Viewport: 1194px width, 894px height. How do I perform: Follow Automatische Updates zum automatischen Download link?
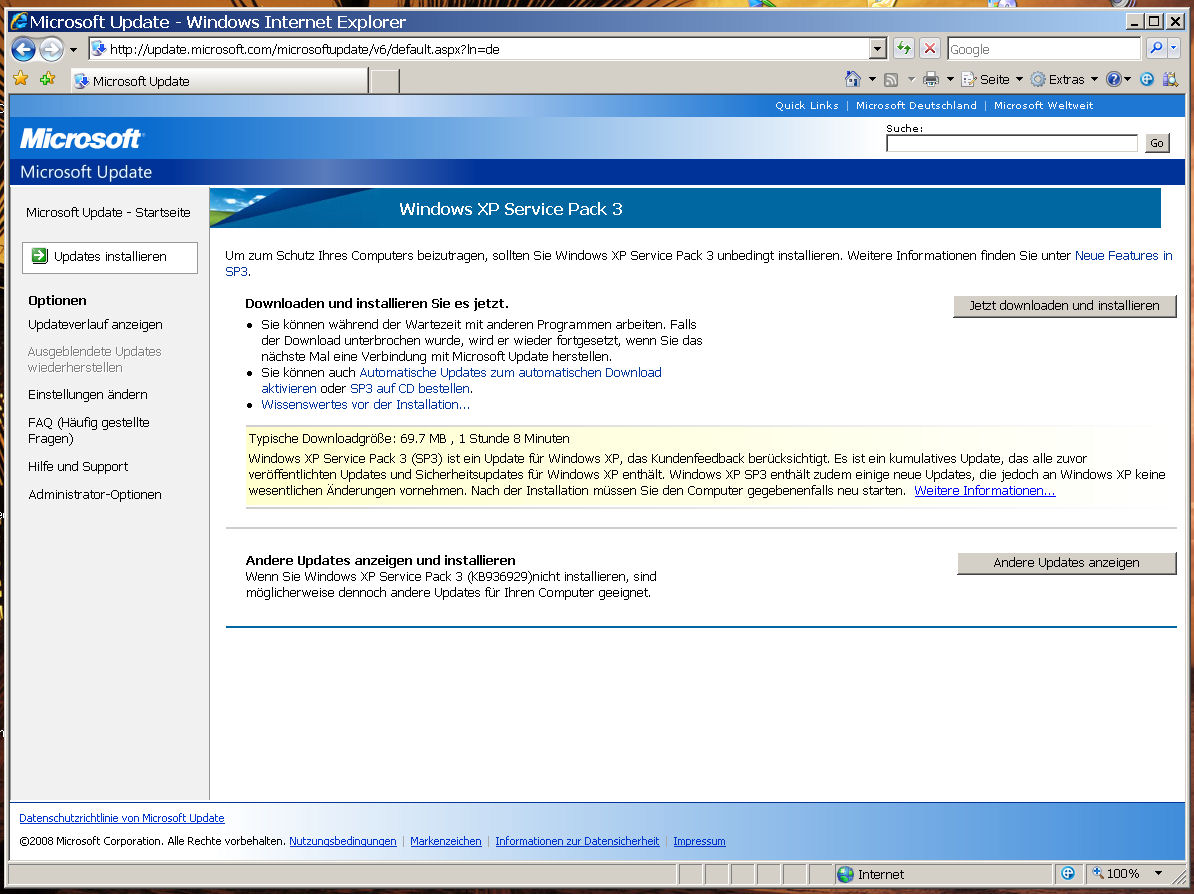click(510, 372)
